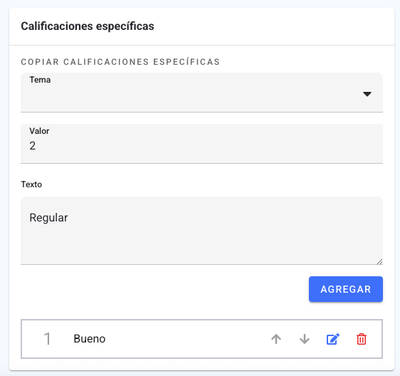This screenshot has width=400, height=376.
Task: Click the number 1 in Bueno row
Action: pos(47,339)
